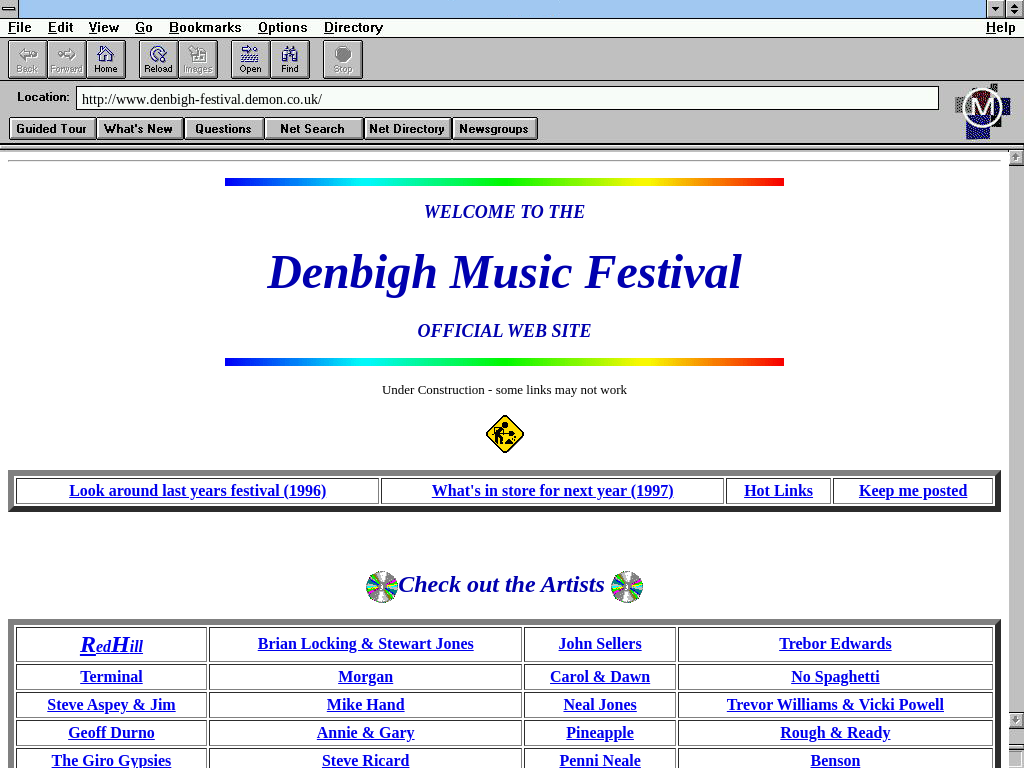Screen dimensions: 1024x768
Task: Click the Location URL field
Action: coord(507,99)
